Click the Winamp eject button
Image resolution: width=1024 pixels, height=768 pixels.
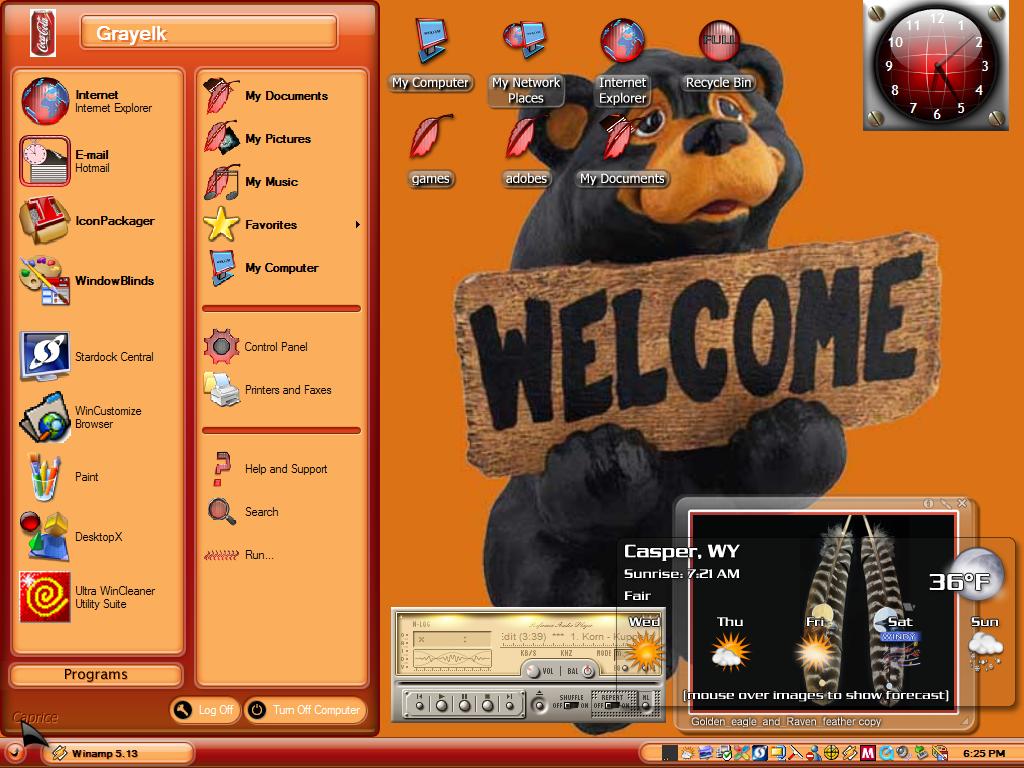(539, 705)
